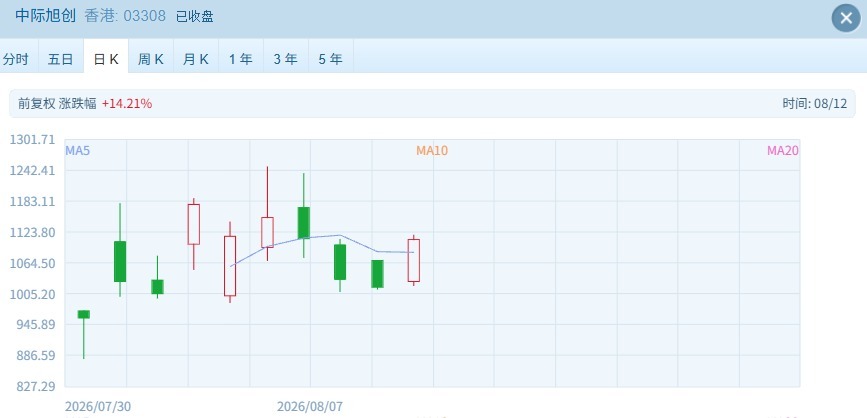The height and width of the screenshot is (418, 867).
Task: Select the latest red candlestick on the right
Action: pos(414,260)
